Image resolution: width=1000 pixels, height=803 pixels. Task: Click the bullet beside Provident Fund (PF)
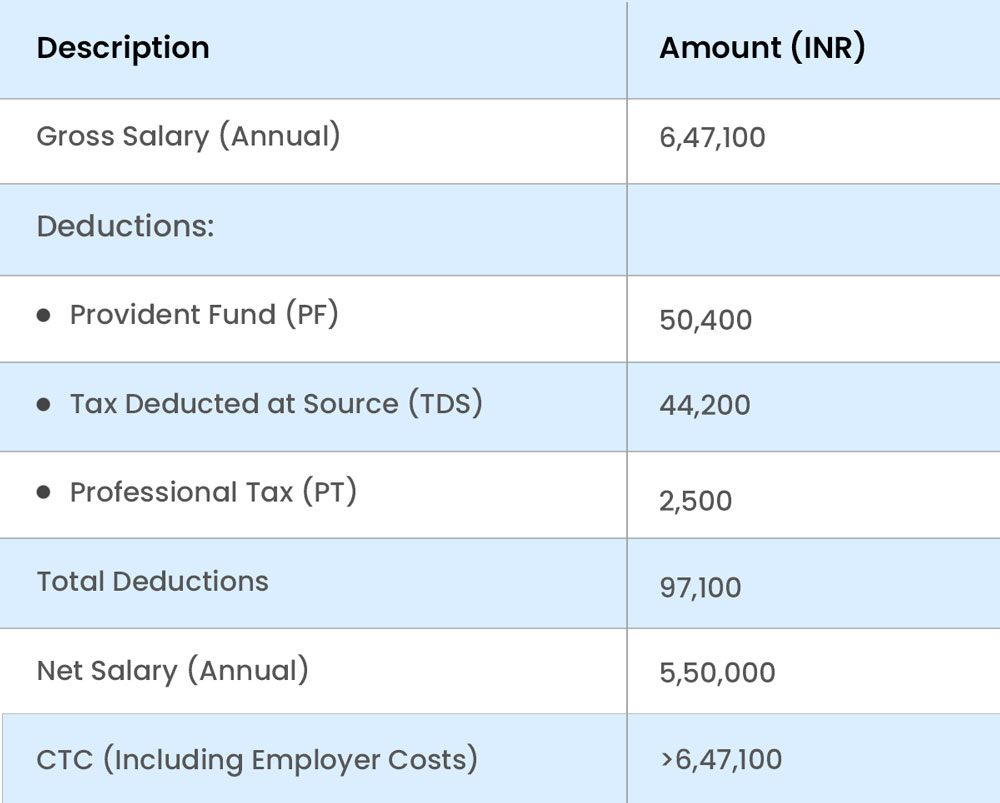[x=44, y=315]
